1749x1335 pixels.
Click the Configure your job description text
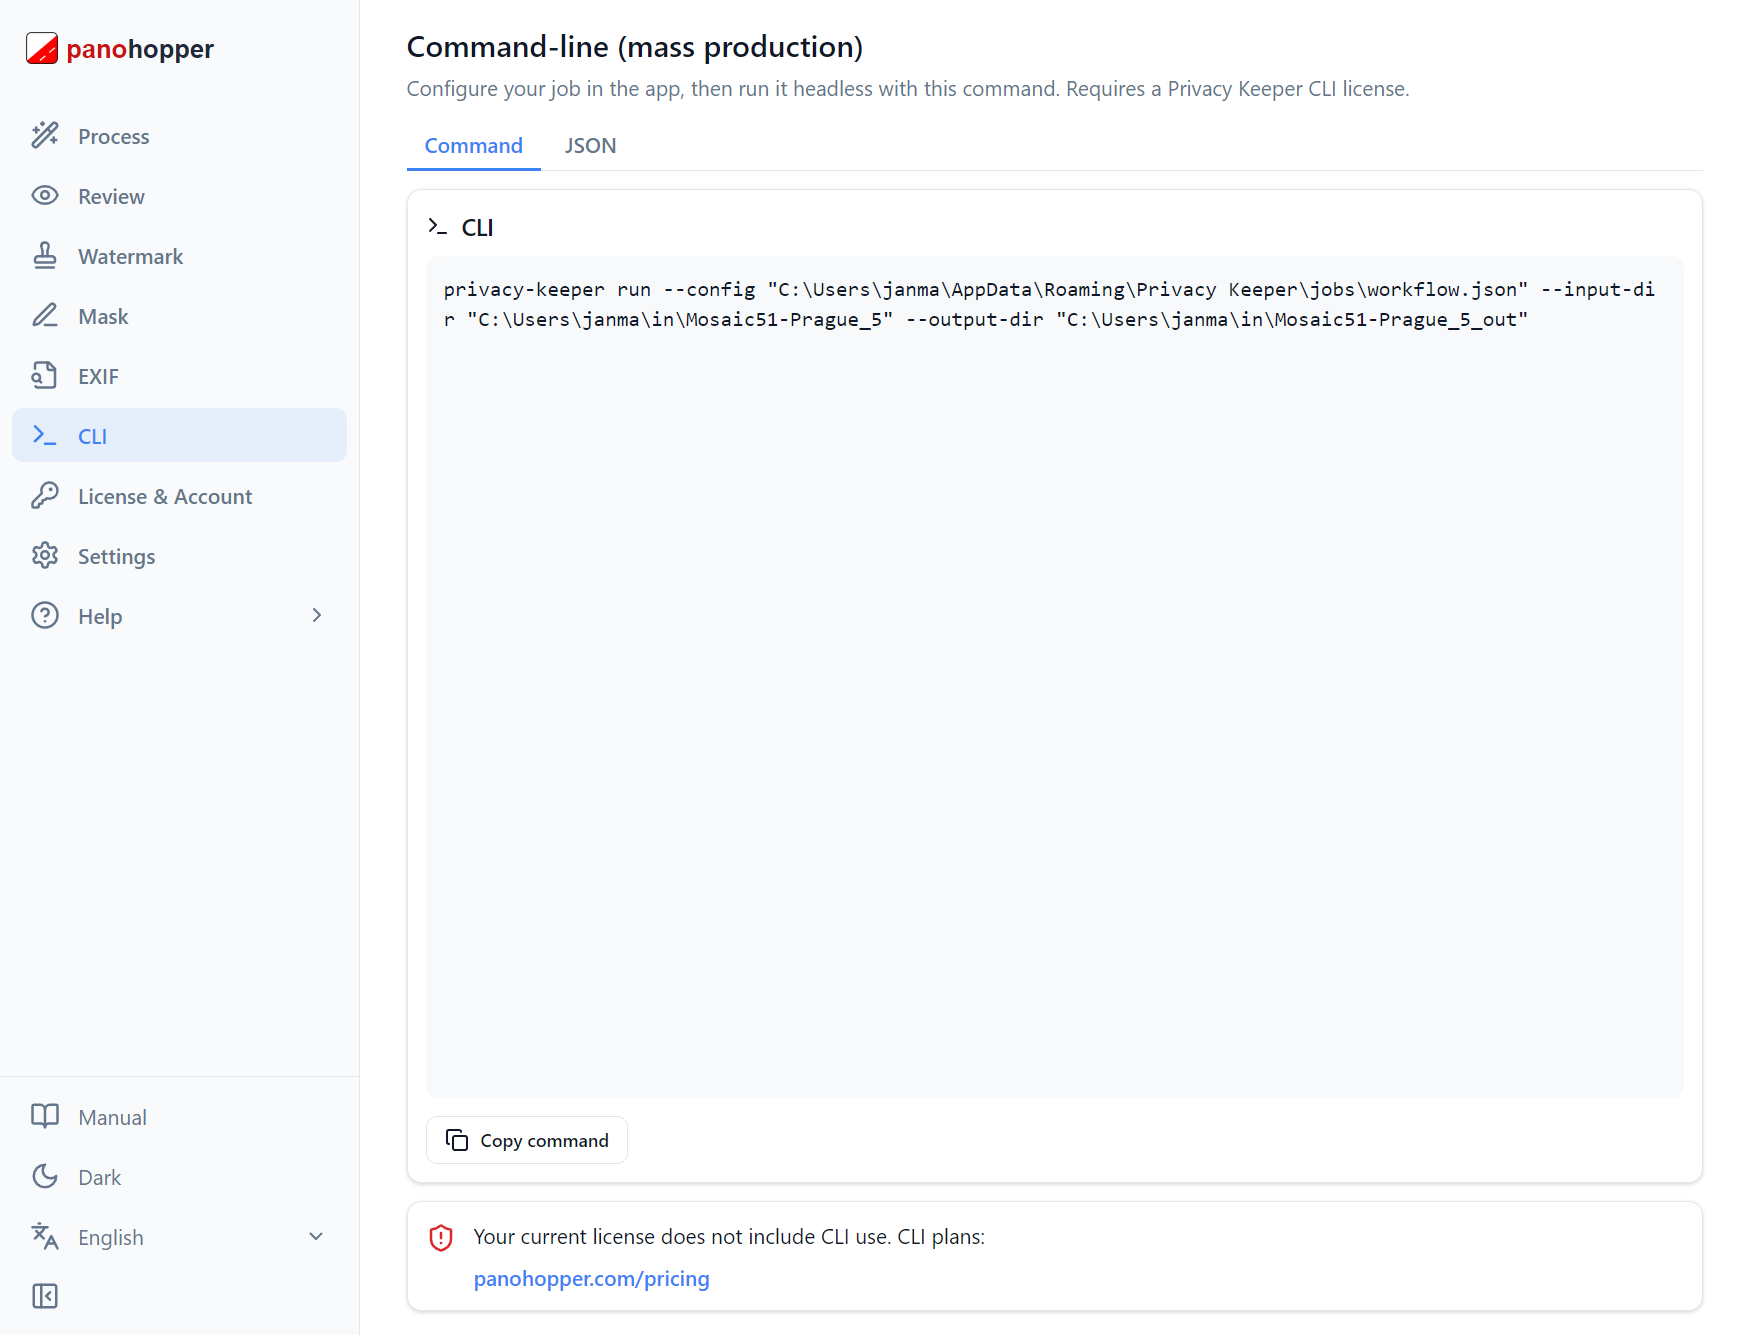[x=908, y=89]
